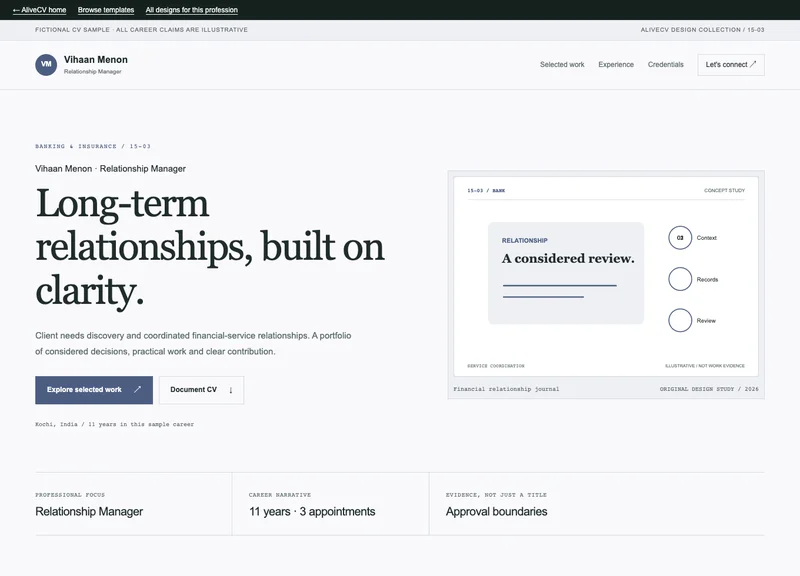
Task: Go back to AliveCV home
Action: pyautogui.click(x=39, y=10)
